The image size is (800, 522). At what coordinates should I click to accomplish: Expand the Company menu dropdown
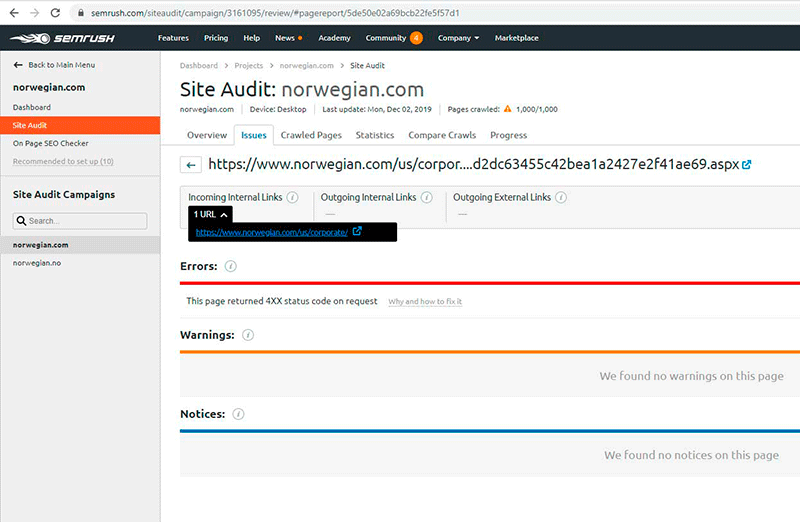point(458,38)
